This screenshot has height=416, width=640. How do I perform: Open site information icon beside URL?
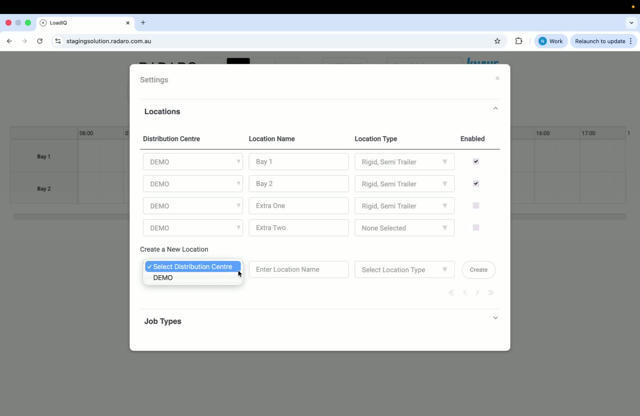(x=58, y=41)
